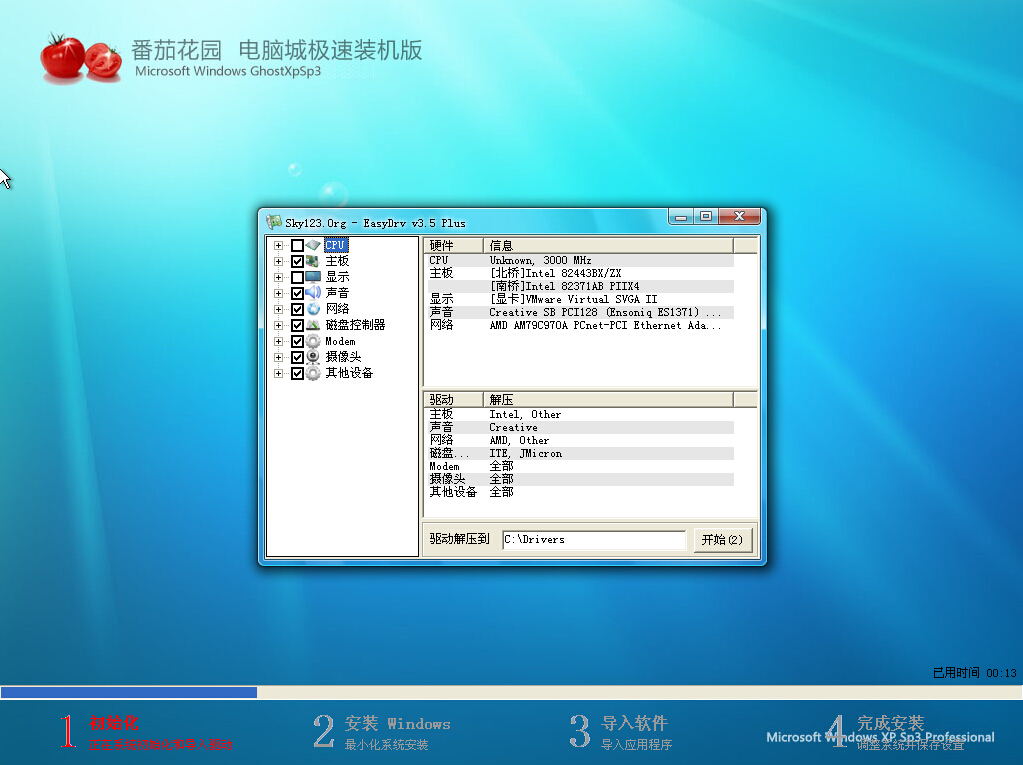Screen dimensions: 1023x765
Task: Click the blue installation progress bar
Action: click(129, 692)
